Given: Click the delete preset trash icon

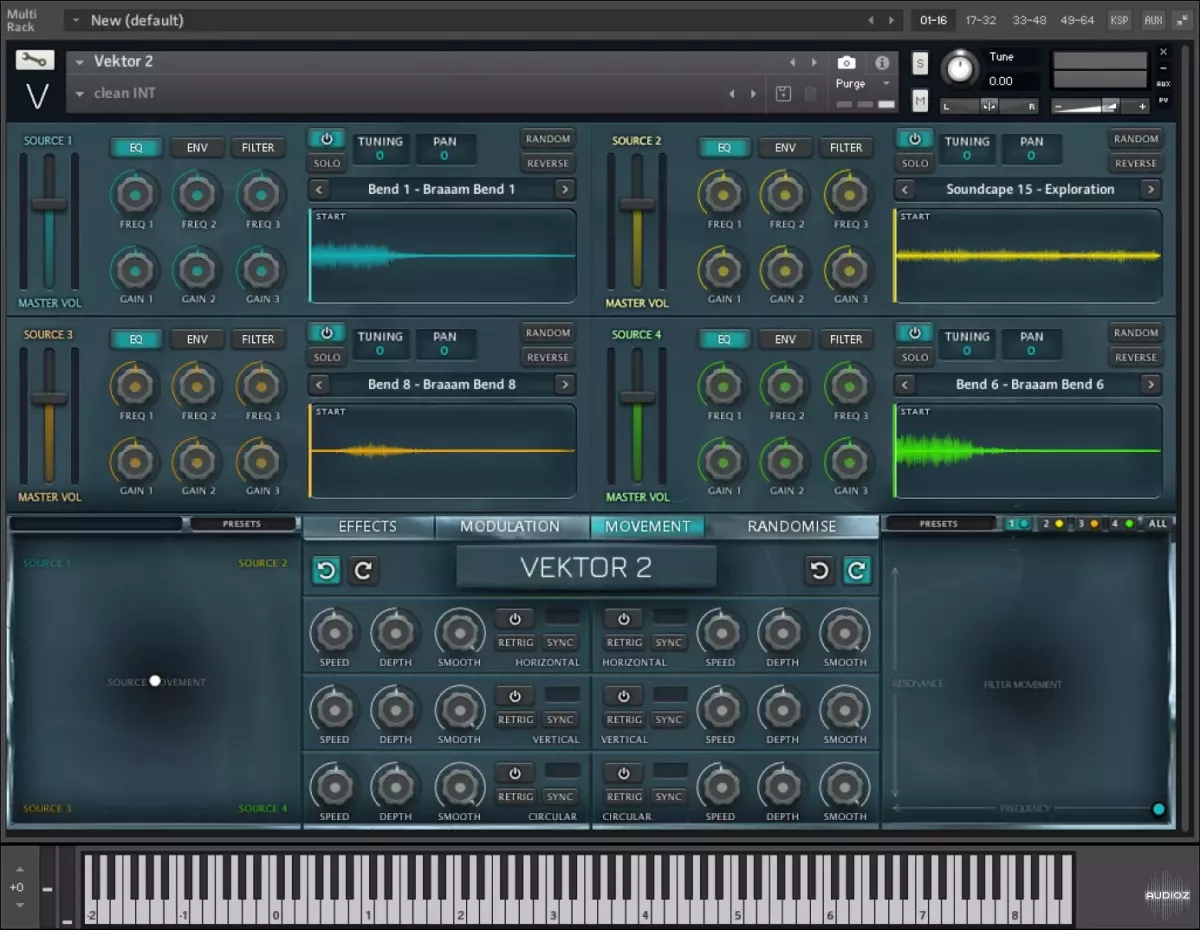Looking at the screenshot, I should (x=810, y=93).
